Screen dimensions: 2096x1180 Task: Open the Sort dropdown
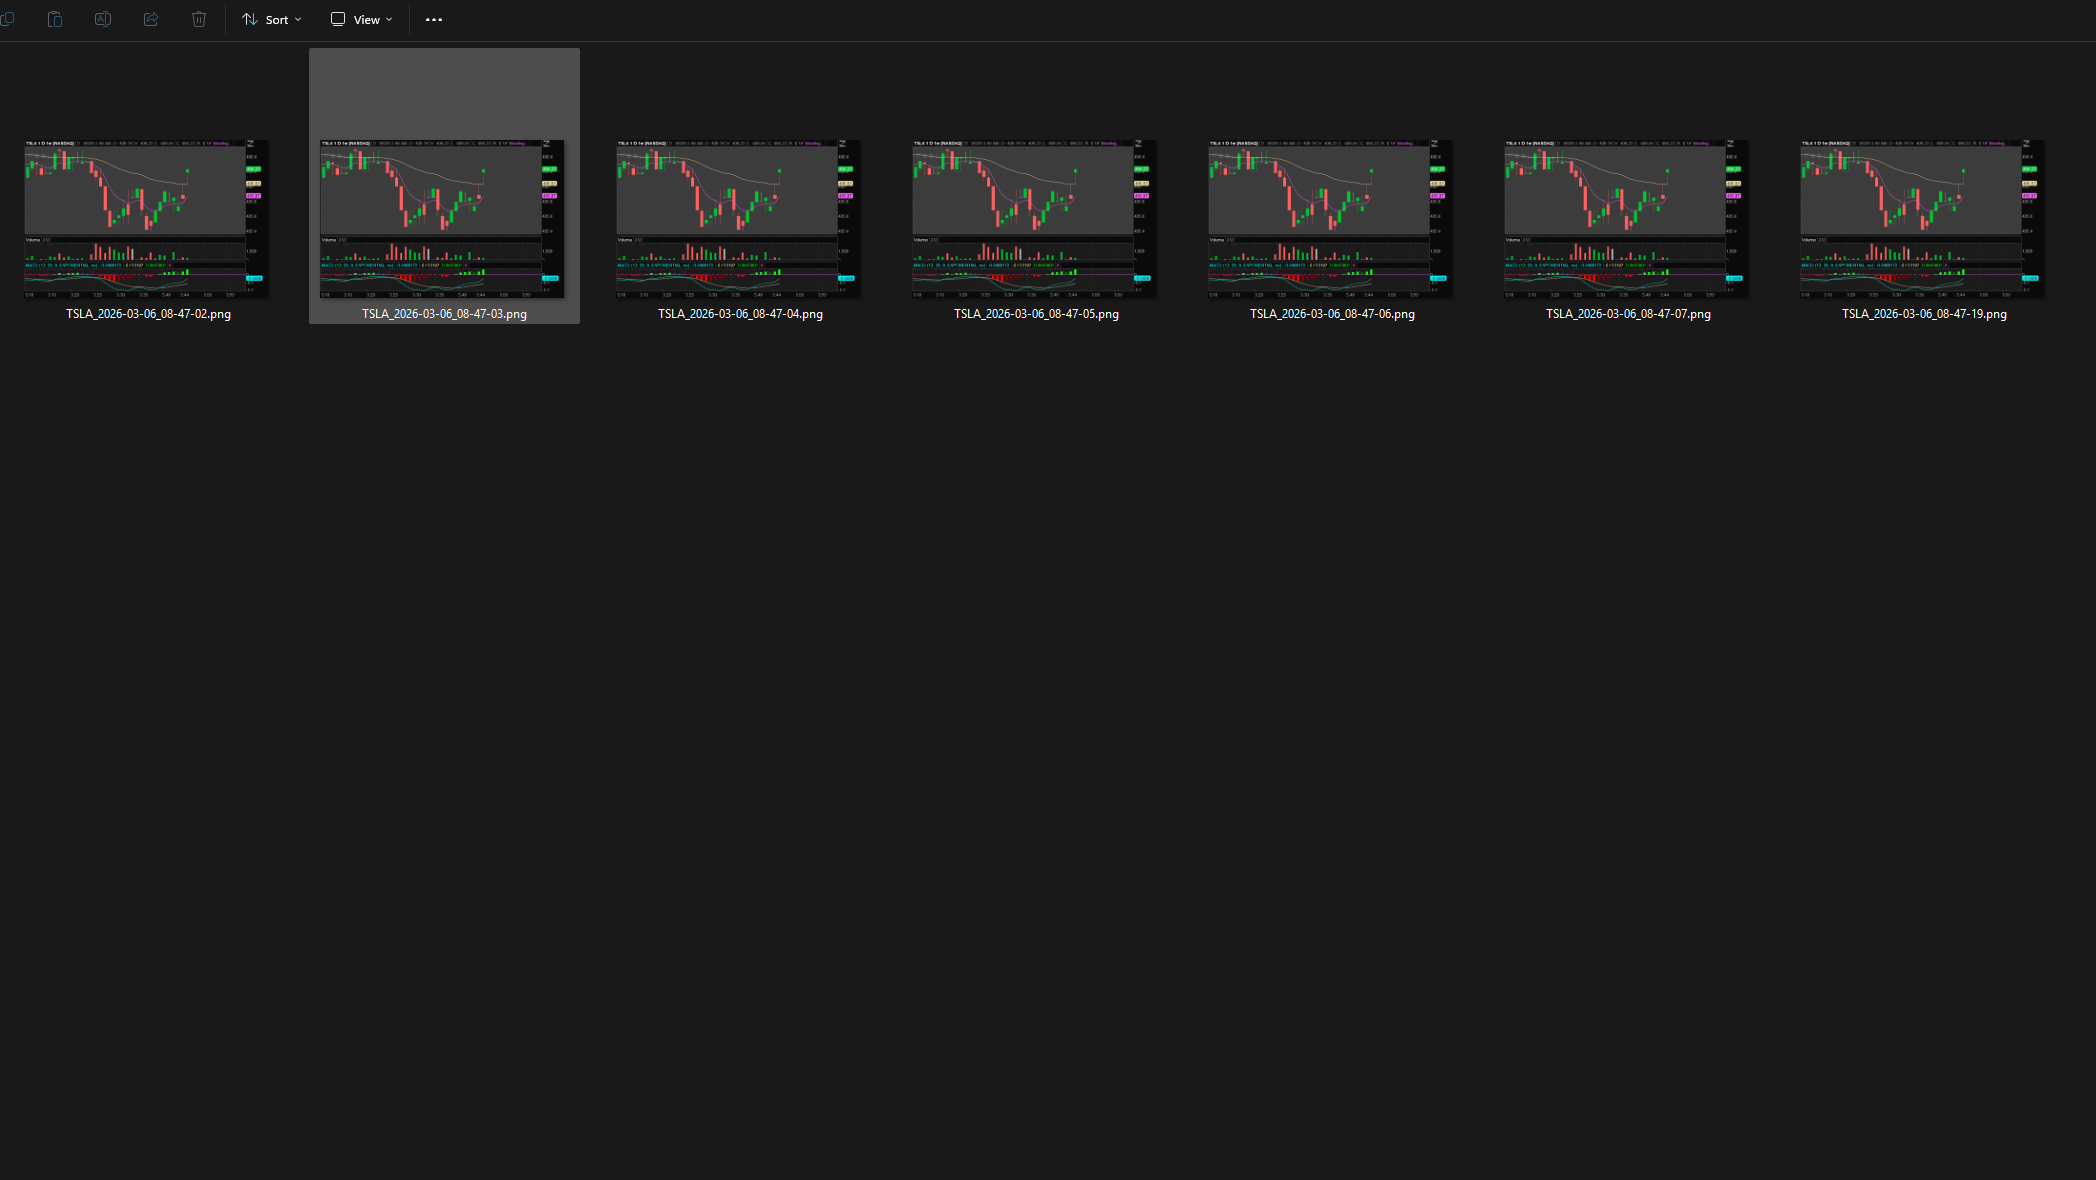point(272,19)
